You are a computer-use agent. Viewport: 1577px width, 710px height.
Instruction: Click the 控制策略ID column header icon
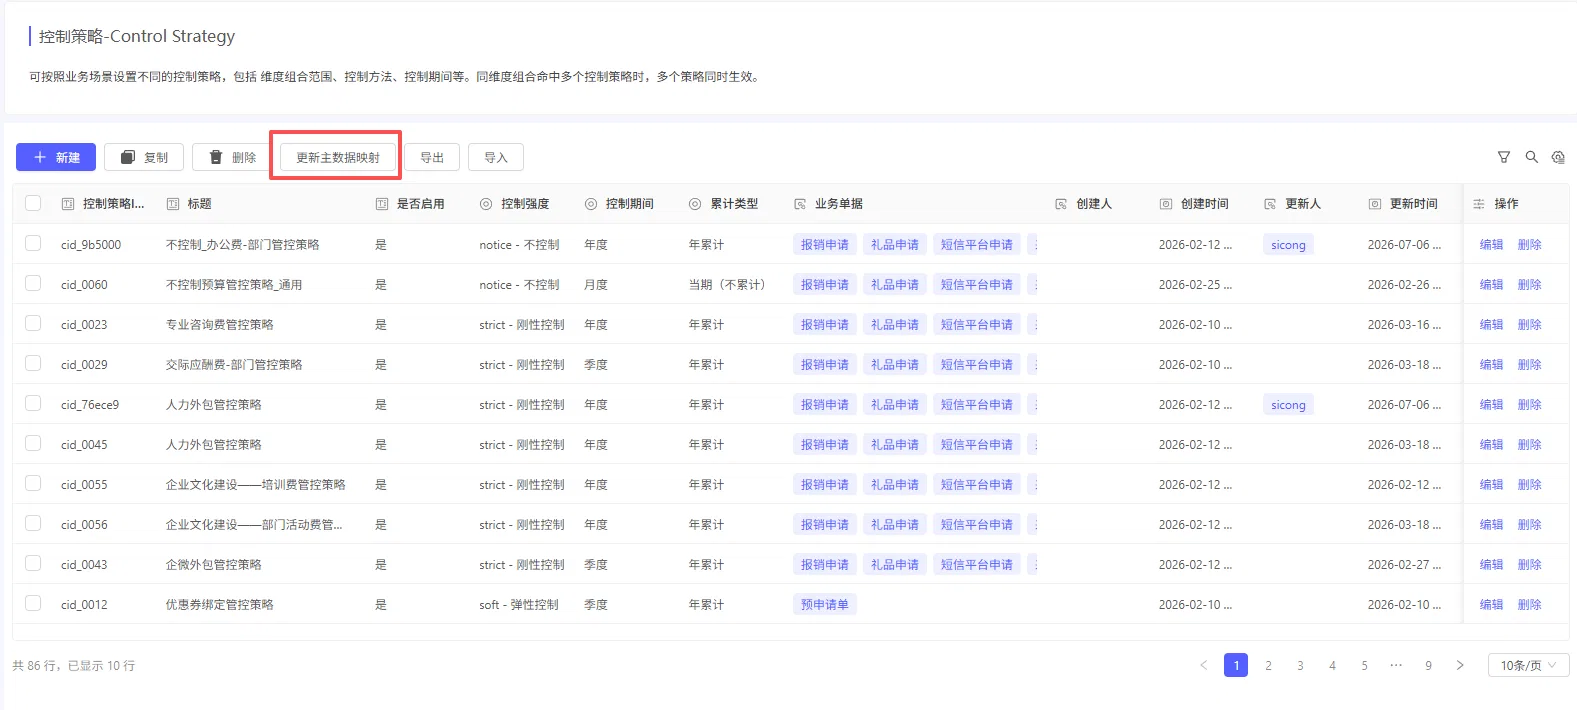coord(68,204)
